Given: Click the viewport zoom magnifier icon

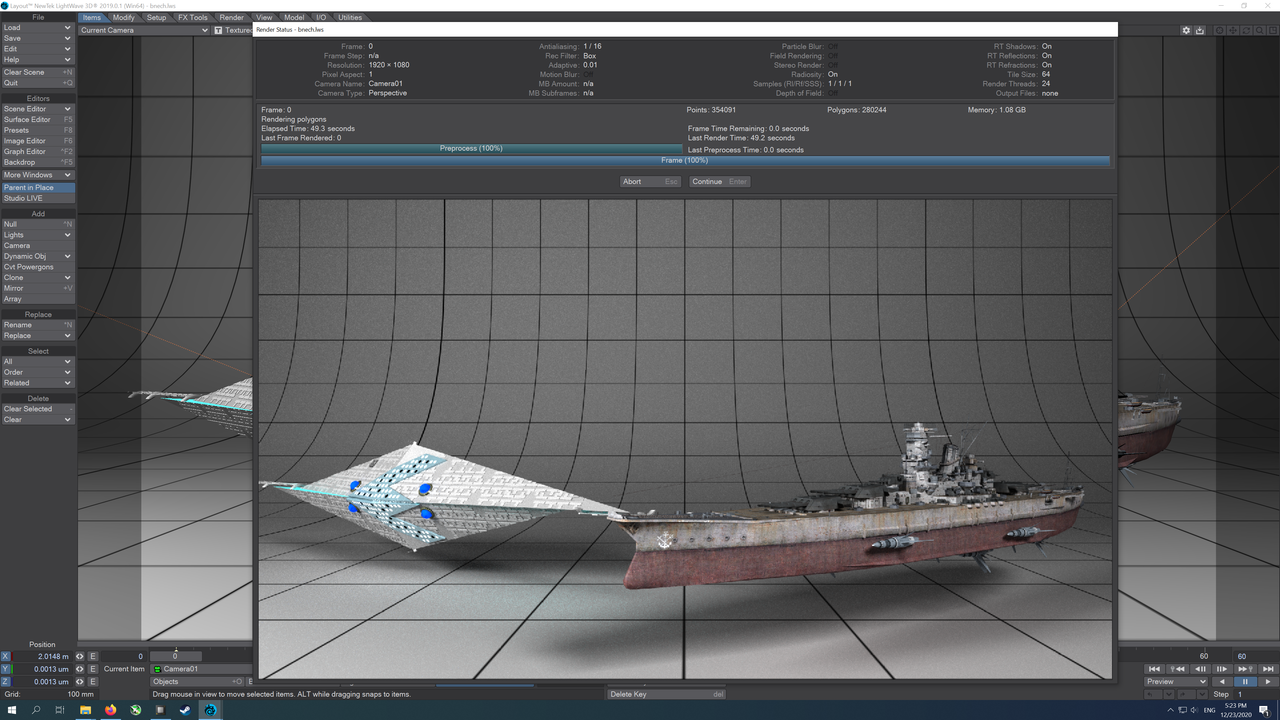Looking at the screenshot, I should click(1259, 31).
